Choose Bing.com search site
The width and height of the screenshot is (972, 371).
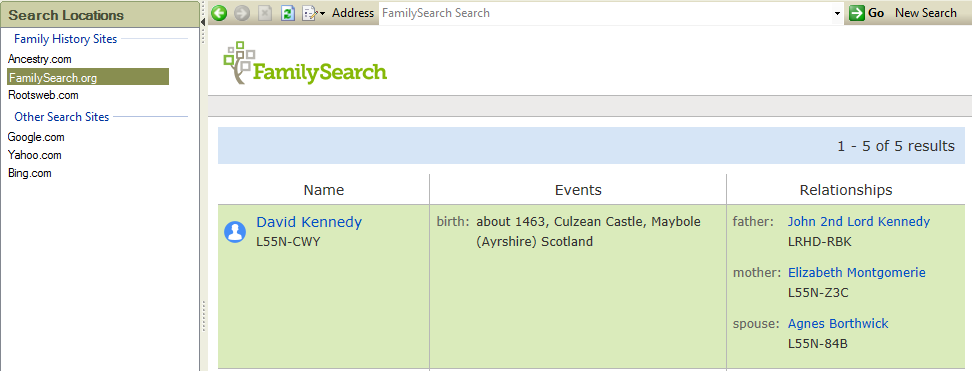30,173
